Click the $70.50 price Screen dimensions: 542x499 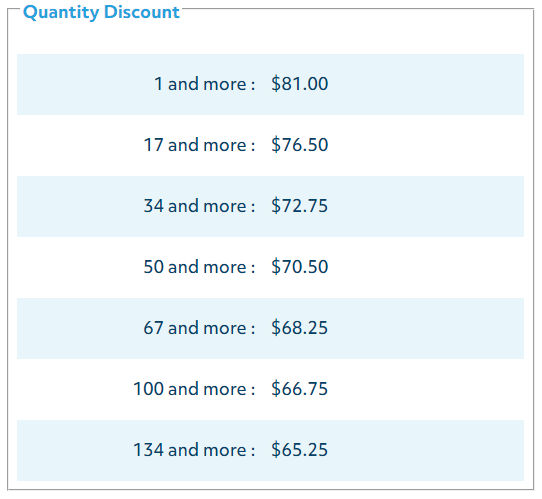point(300,267)
